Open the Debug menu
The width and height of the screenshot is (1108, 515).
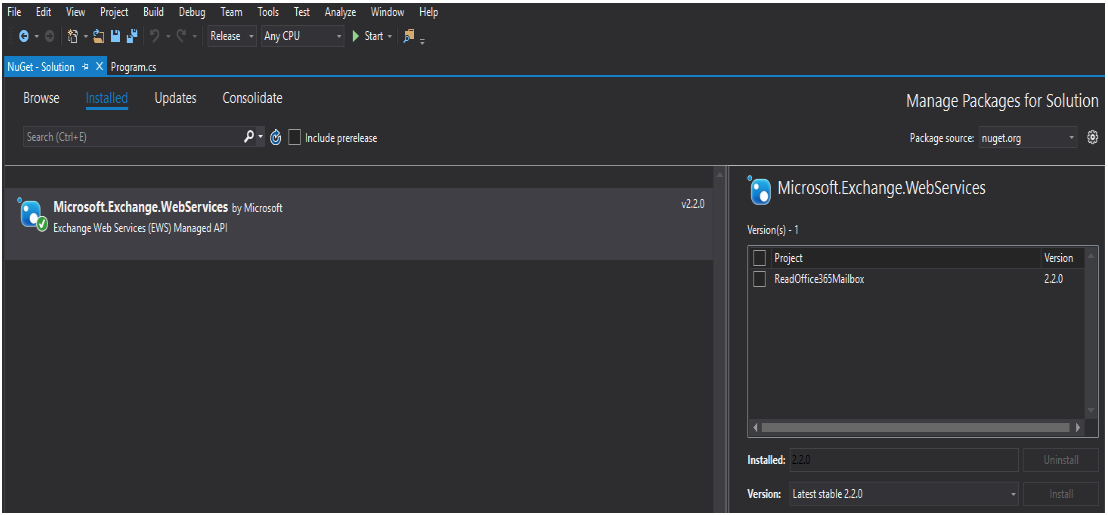pos(191,12)
